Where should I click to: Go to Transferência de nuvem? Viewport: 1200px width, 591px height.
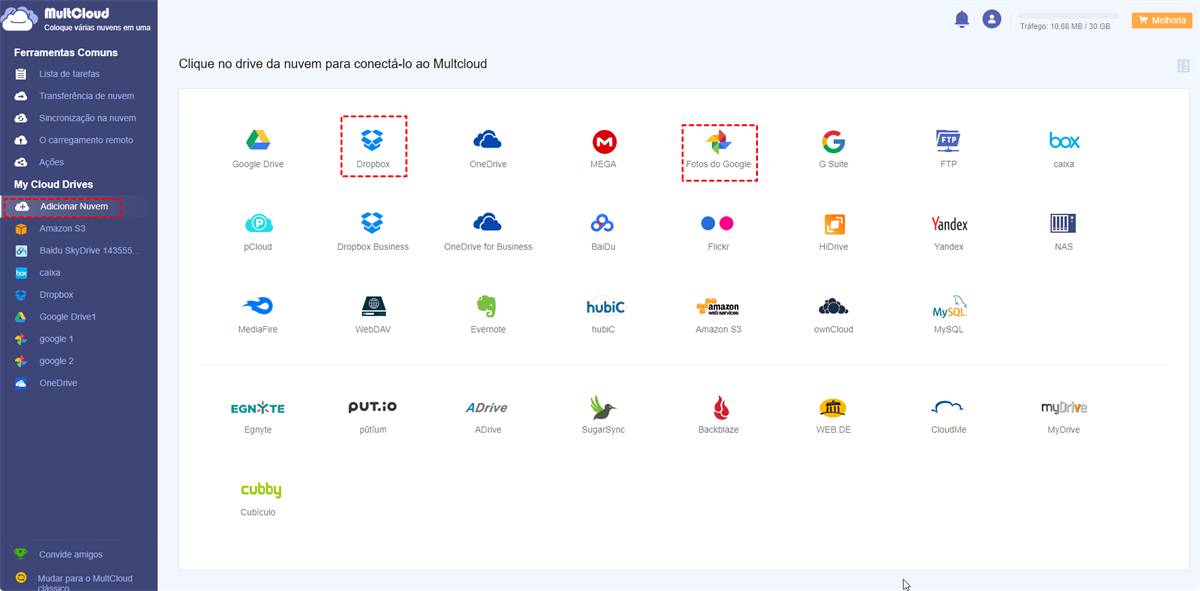click(x=86, y=96)
